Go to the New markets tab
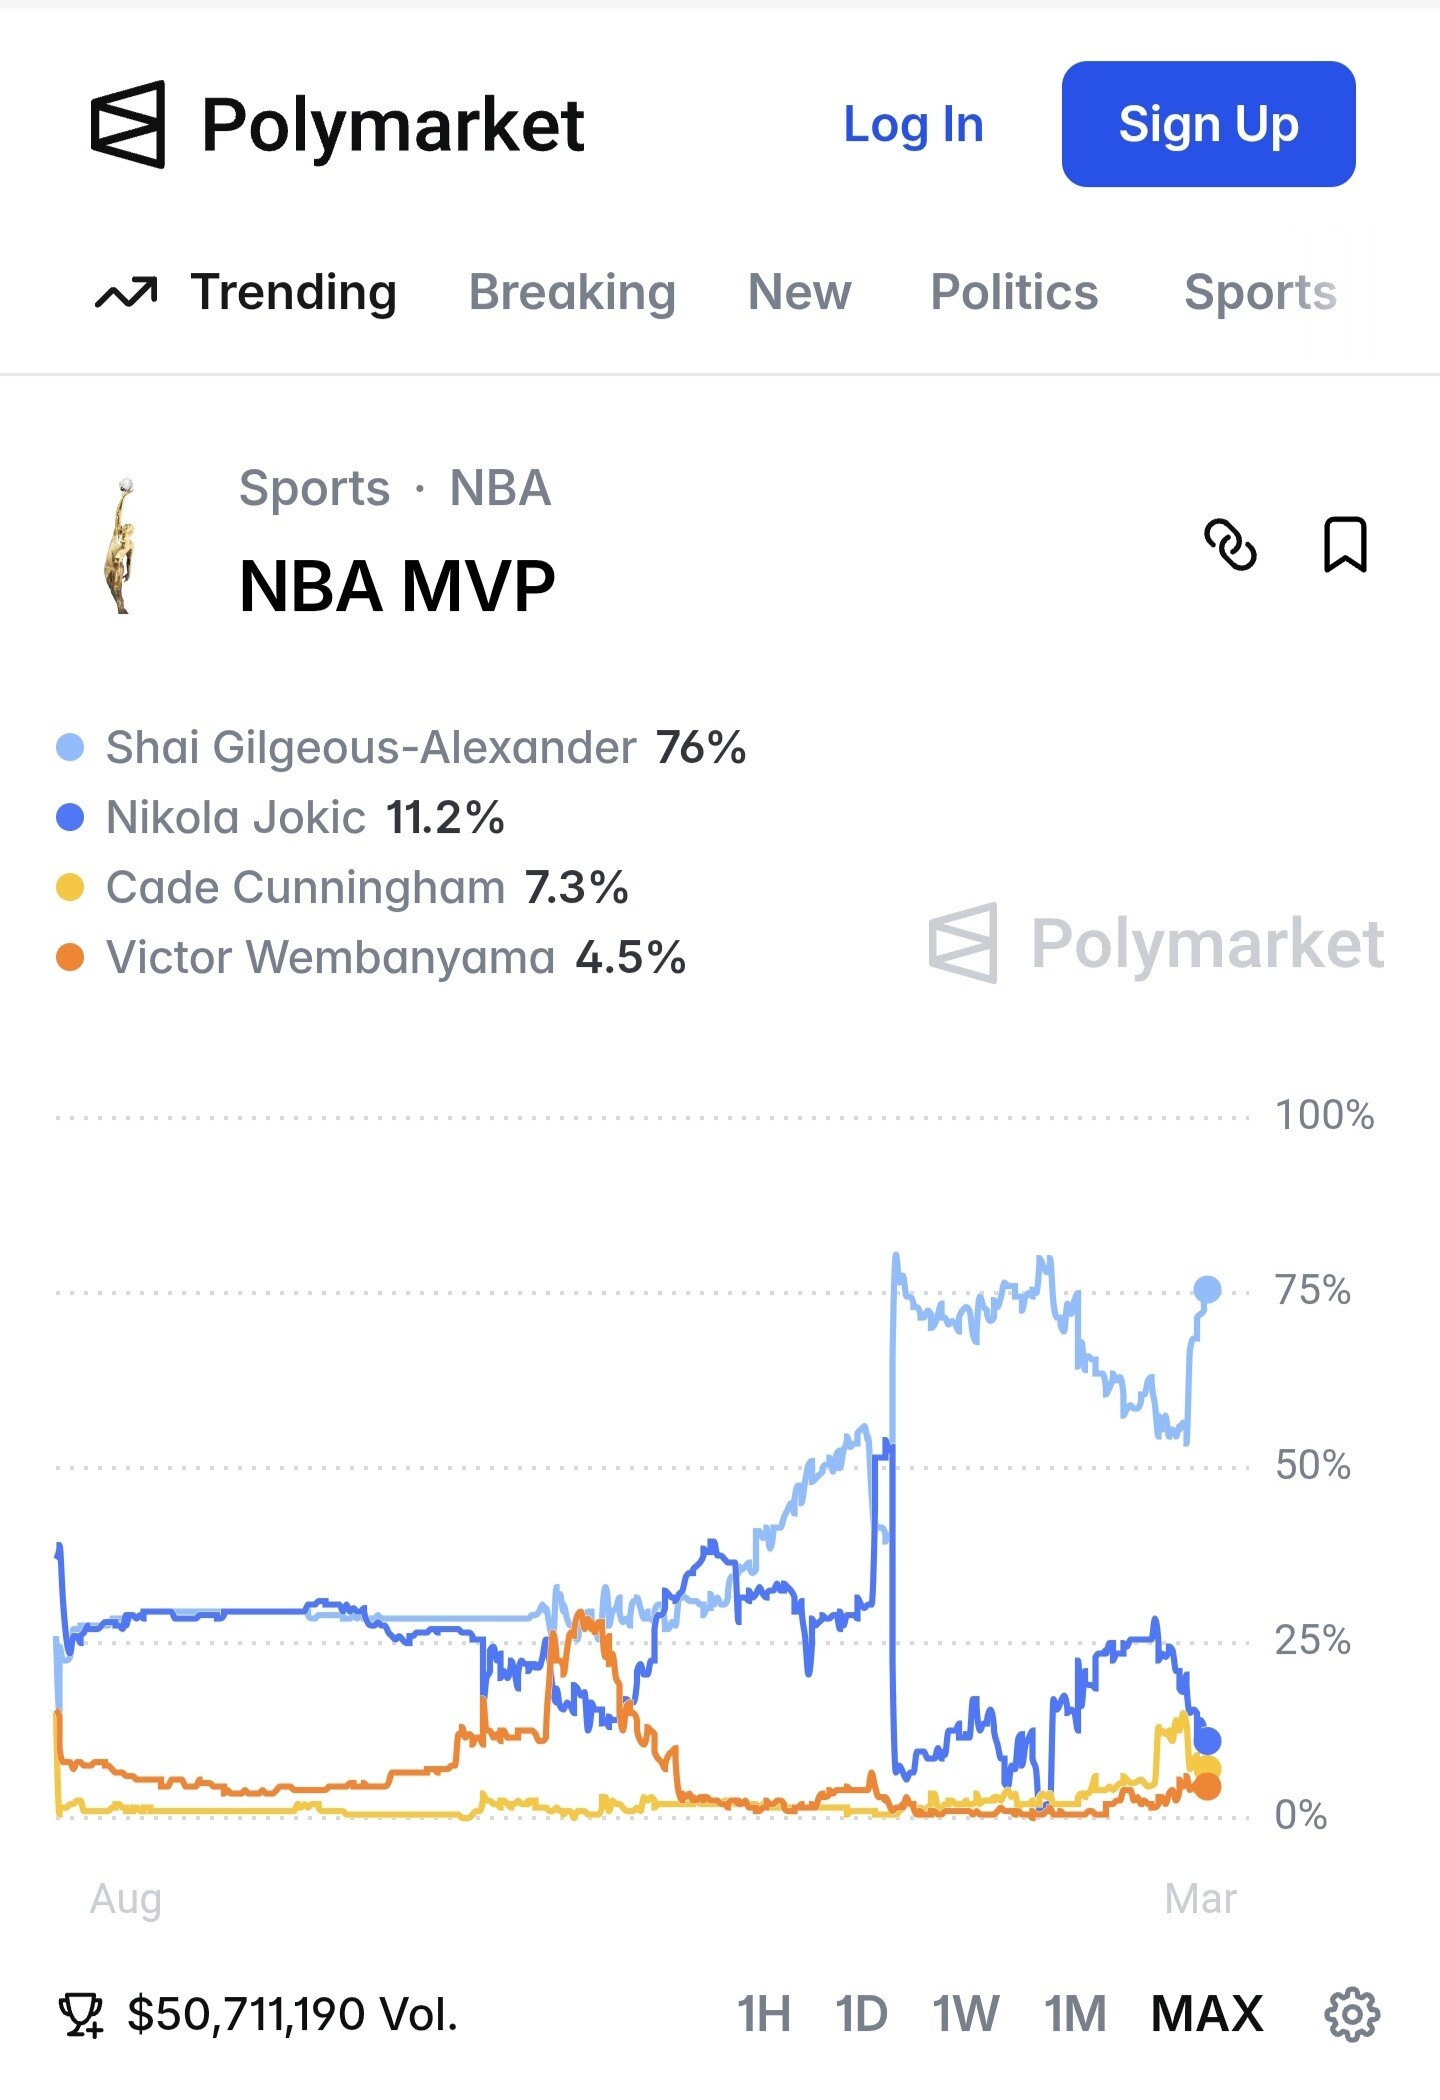The height and width of the screenshot is (2100, 1440). coord(799,293)
